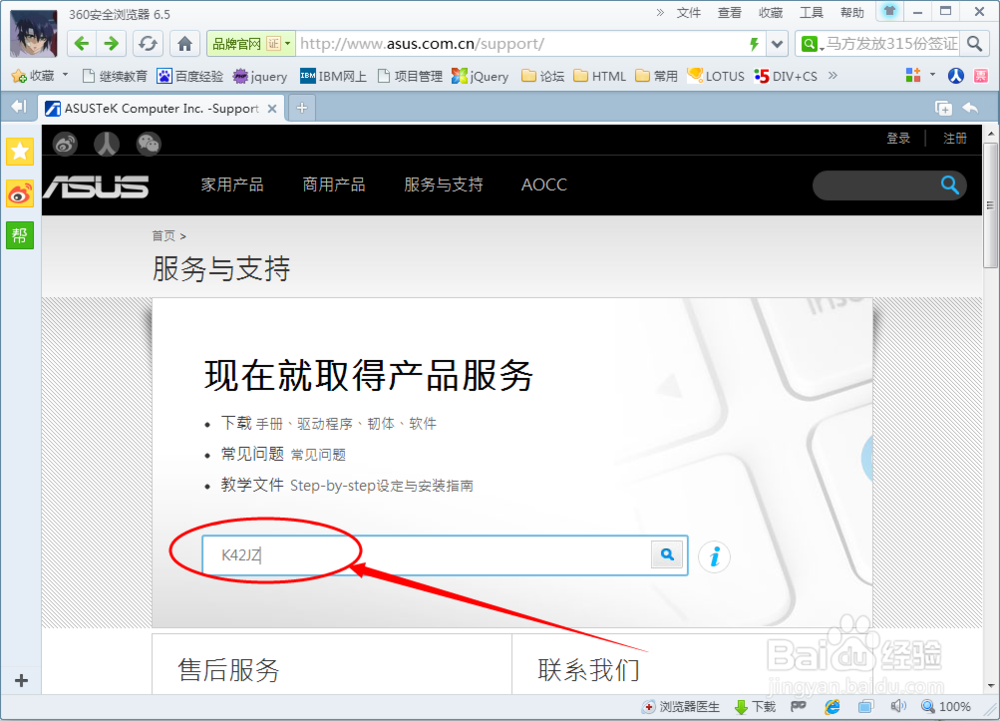1000x721 pixels.
Task: Reload the page with refresh icon
Action: coord(148,43)
